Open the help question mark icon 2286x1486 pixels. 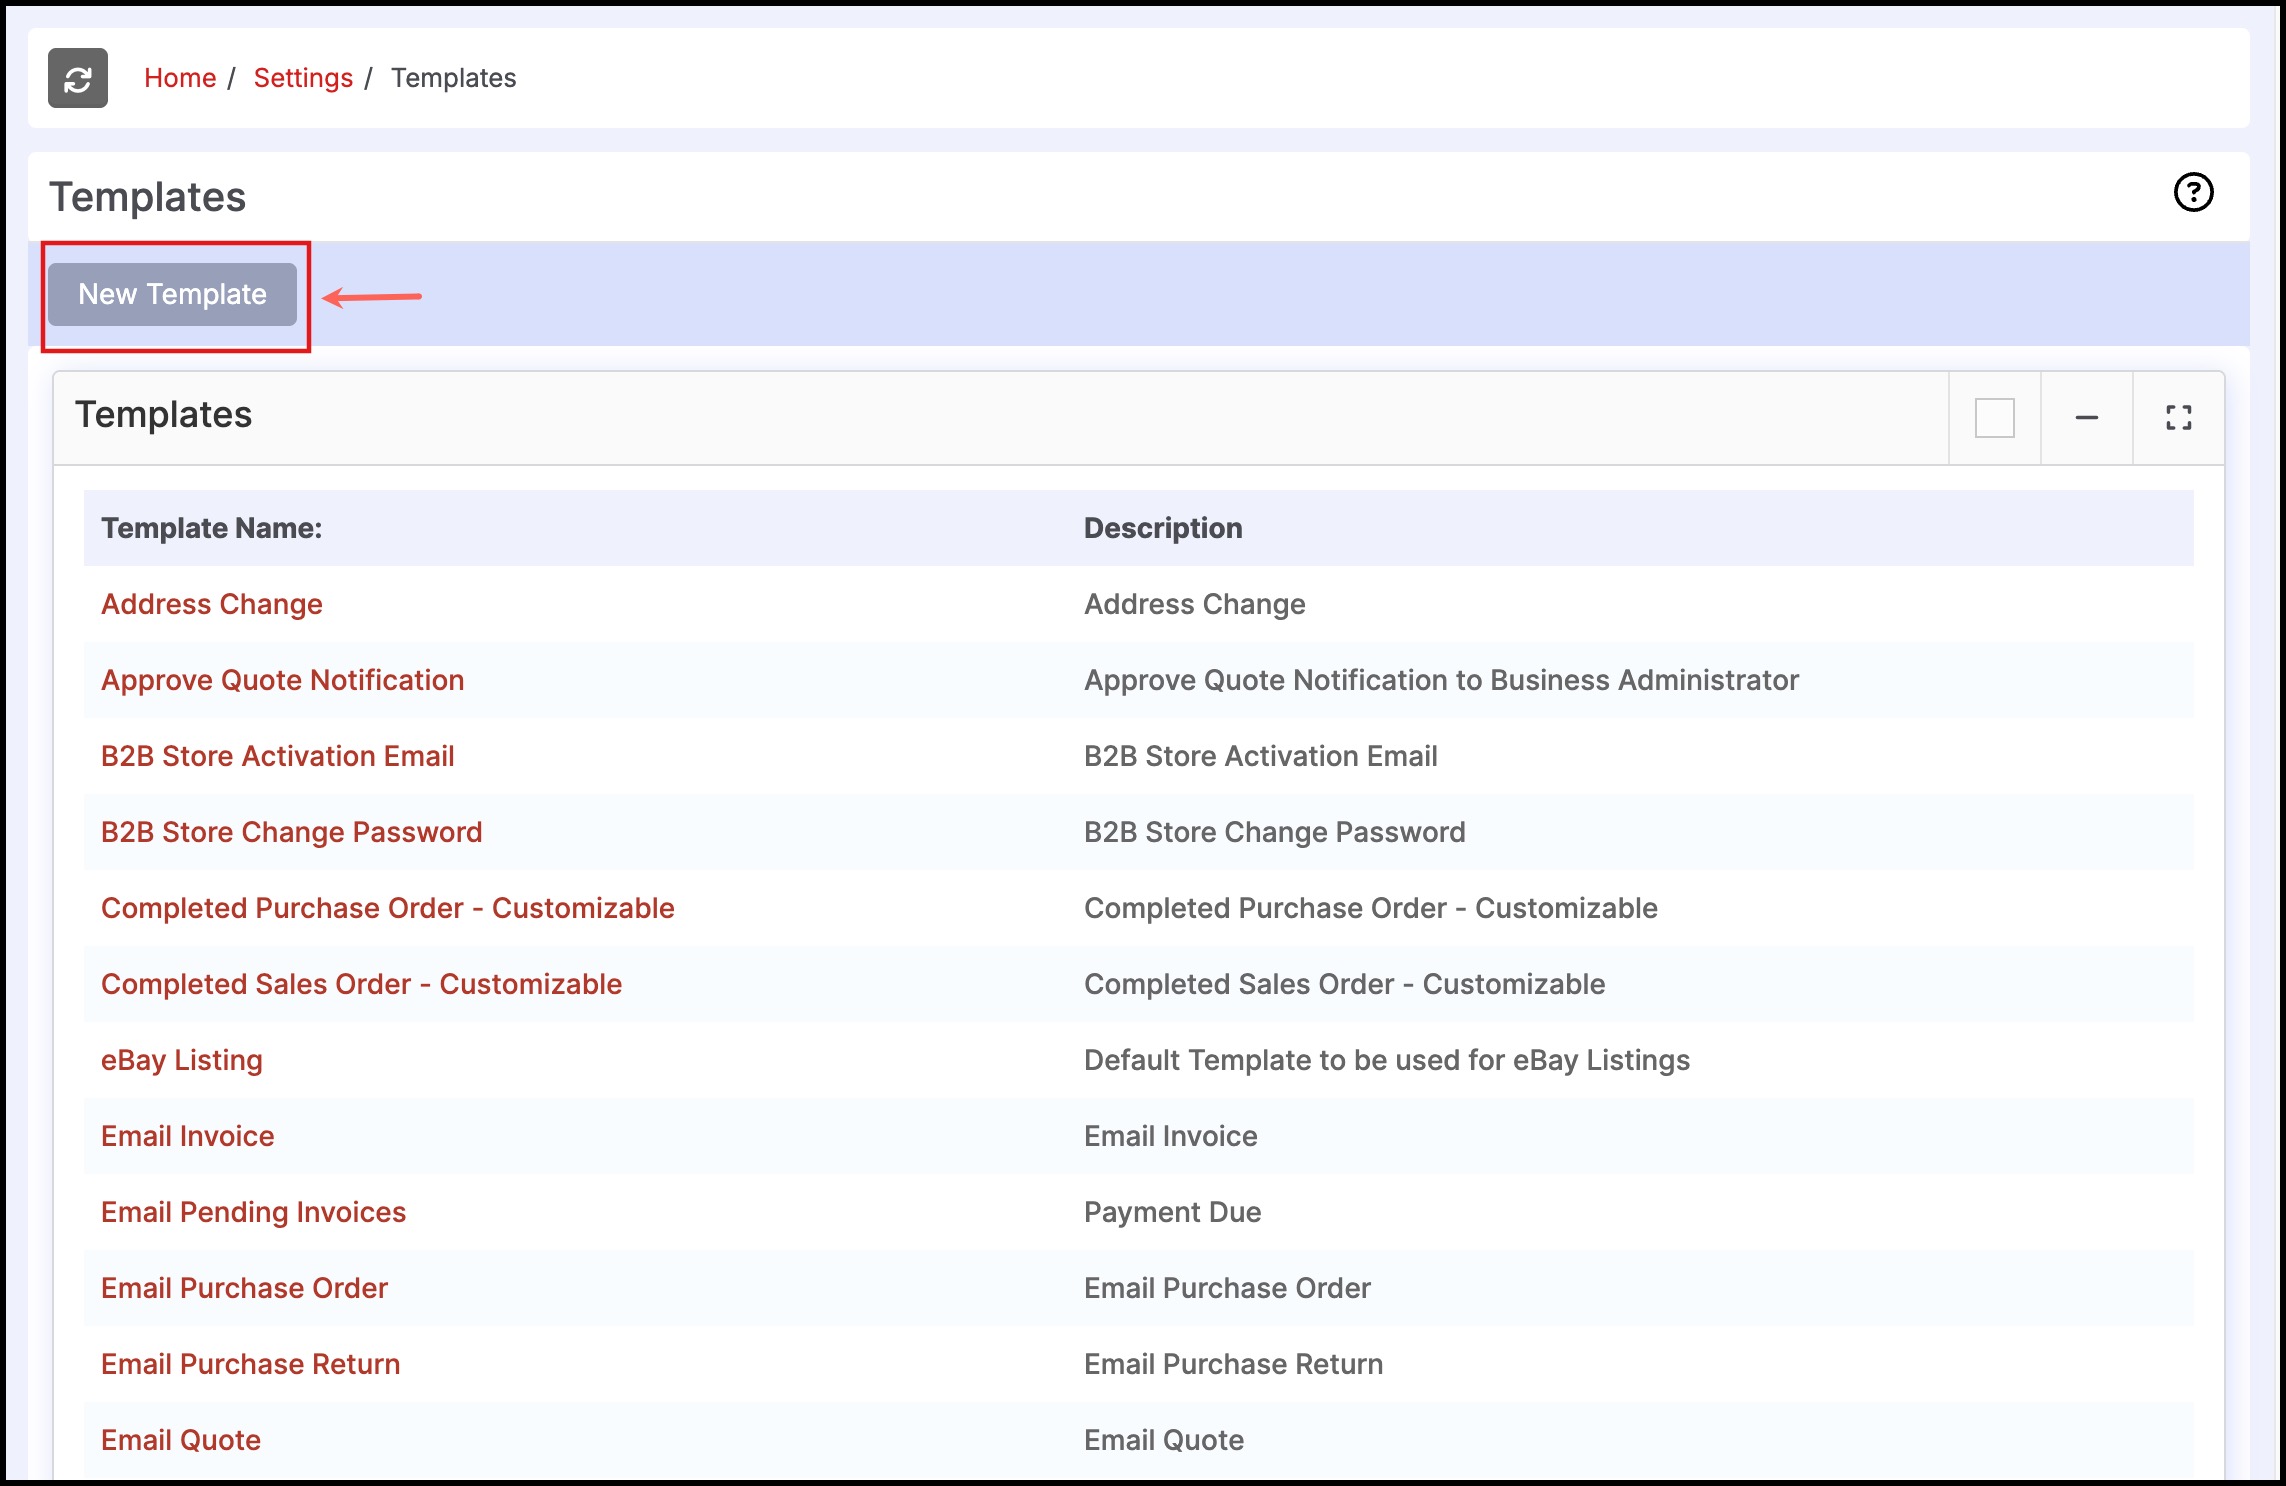pyautogui.click(x=2193, y=192)
